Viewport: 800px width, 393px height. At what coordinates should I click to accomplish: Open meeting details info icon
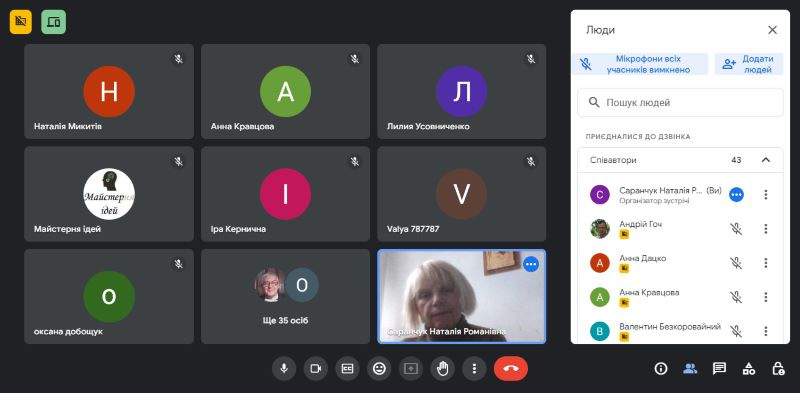pyautogui.click(x=661, y=369)
